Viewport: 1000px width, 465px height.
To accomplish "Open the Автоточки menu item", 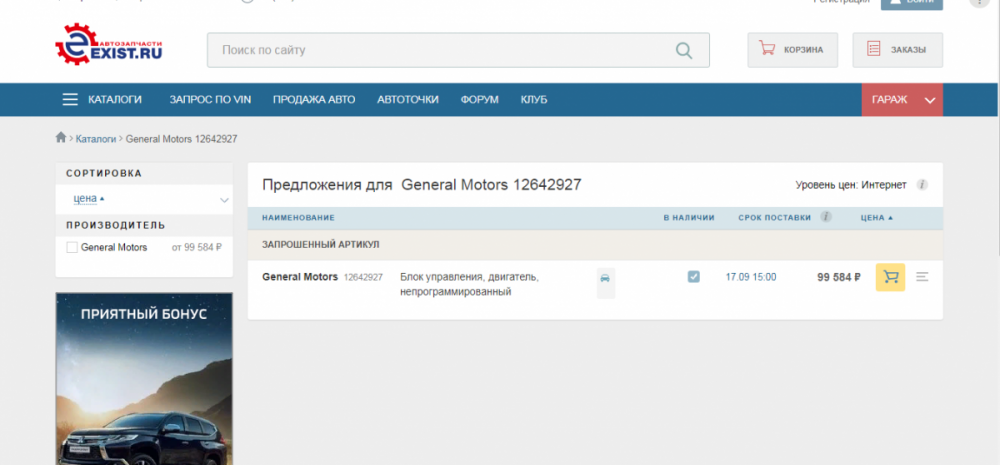I will pyautogui.click(x=408, y=100).
